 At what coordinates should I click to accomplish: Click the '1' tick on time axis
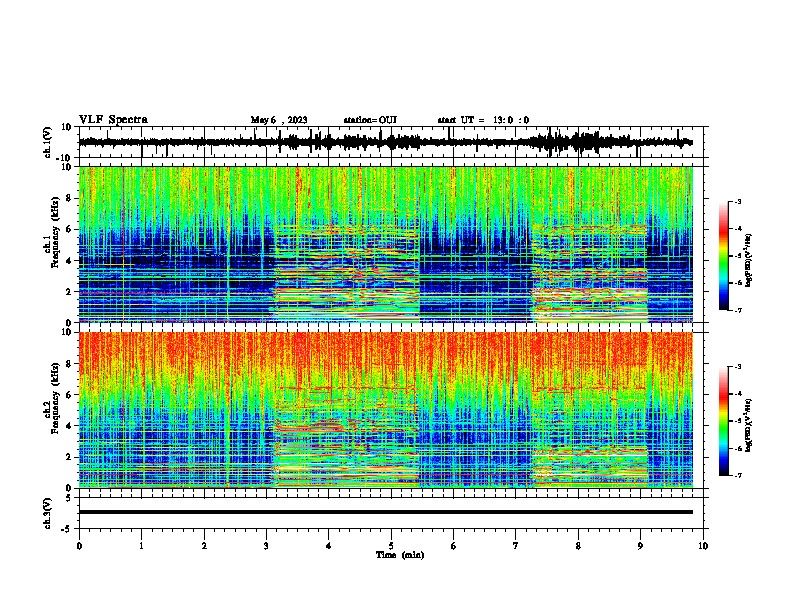pyautogui.click(x=141, y=546)
